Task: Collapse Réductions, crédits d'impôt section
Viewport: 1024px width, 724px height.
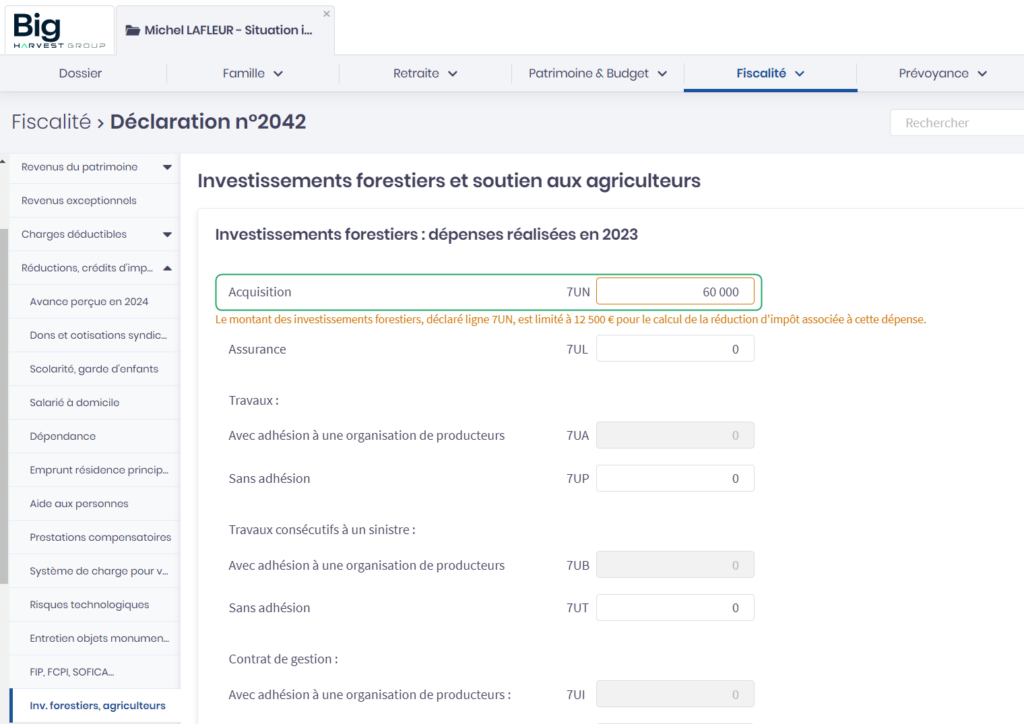Action: pos(167,268)
